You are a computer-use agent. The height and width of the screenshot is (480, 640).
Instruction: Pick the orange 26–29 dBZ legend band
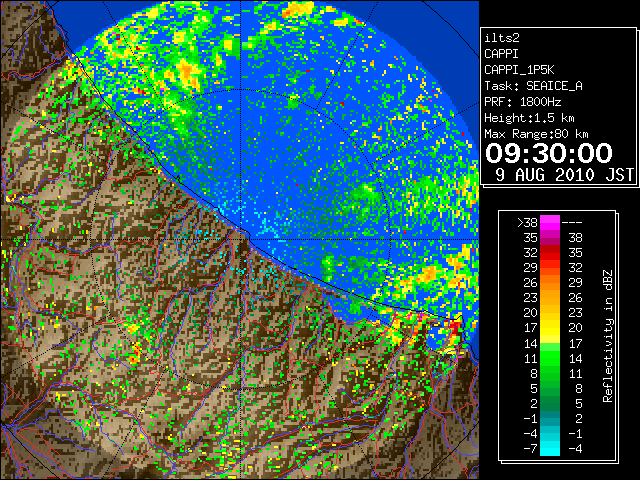(550, 282)
